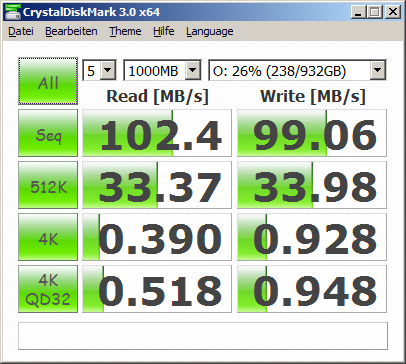Click the CrystalDiskMark title bar icon

pos(12,12)
